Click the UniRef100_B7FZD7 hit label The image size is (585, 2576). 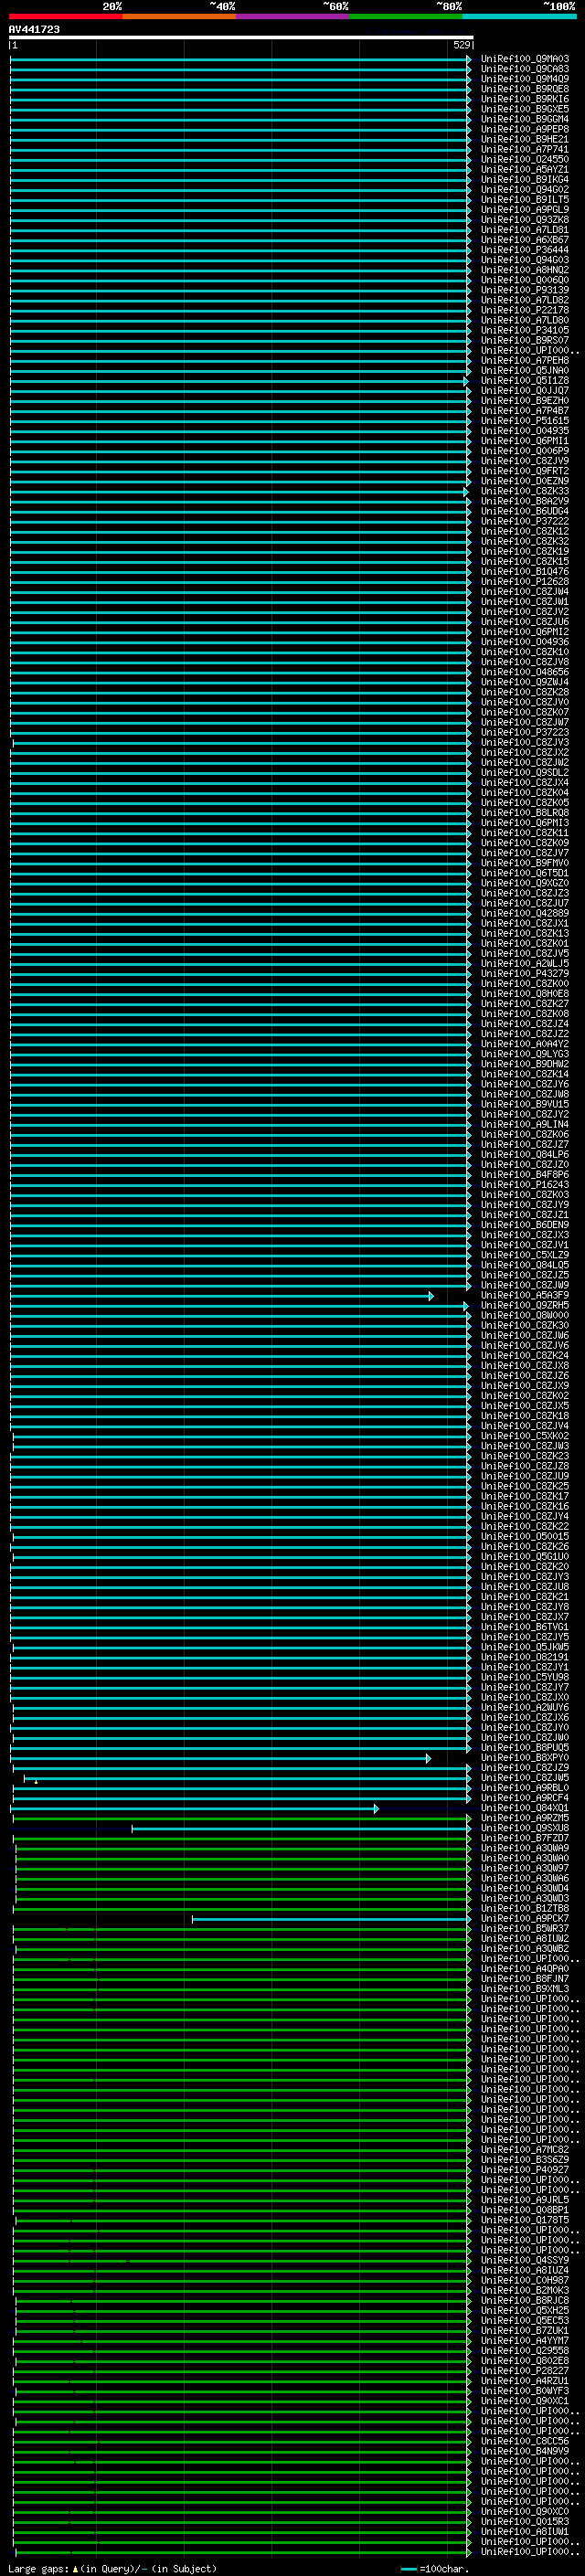pyautogui.click(x=525, y=1838)
